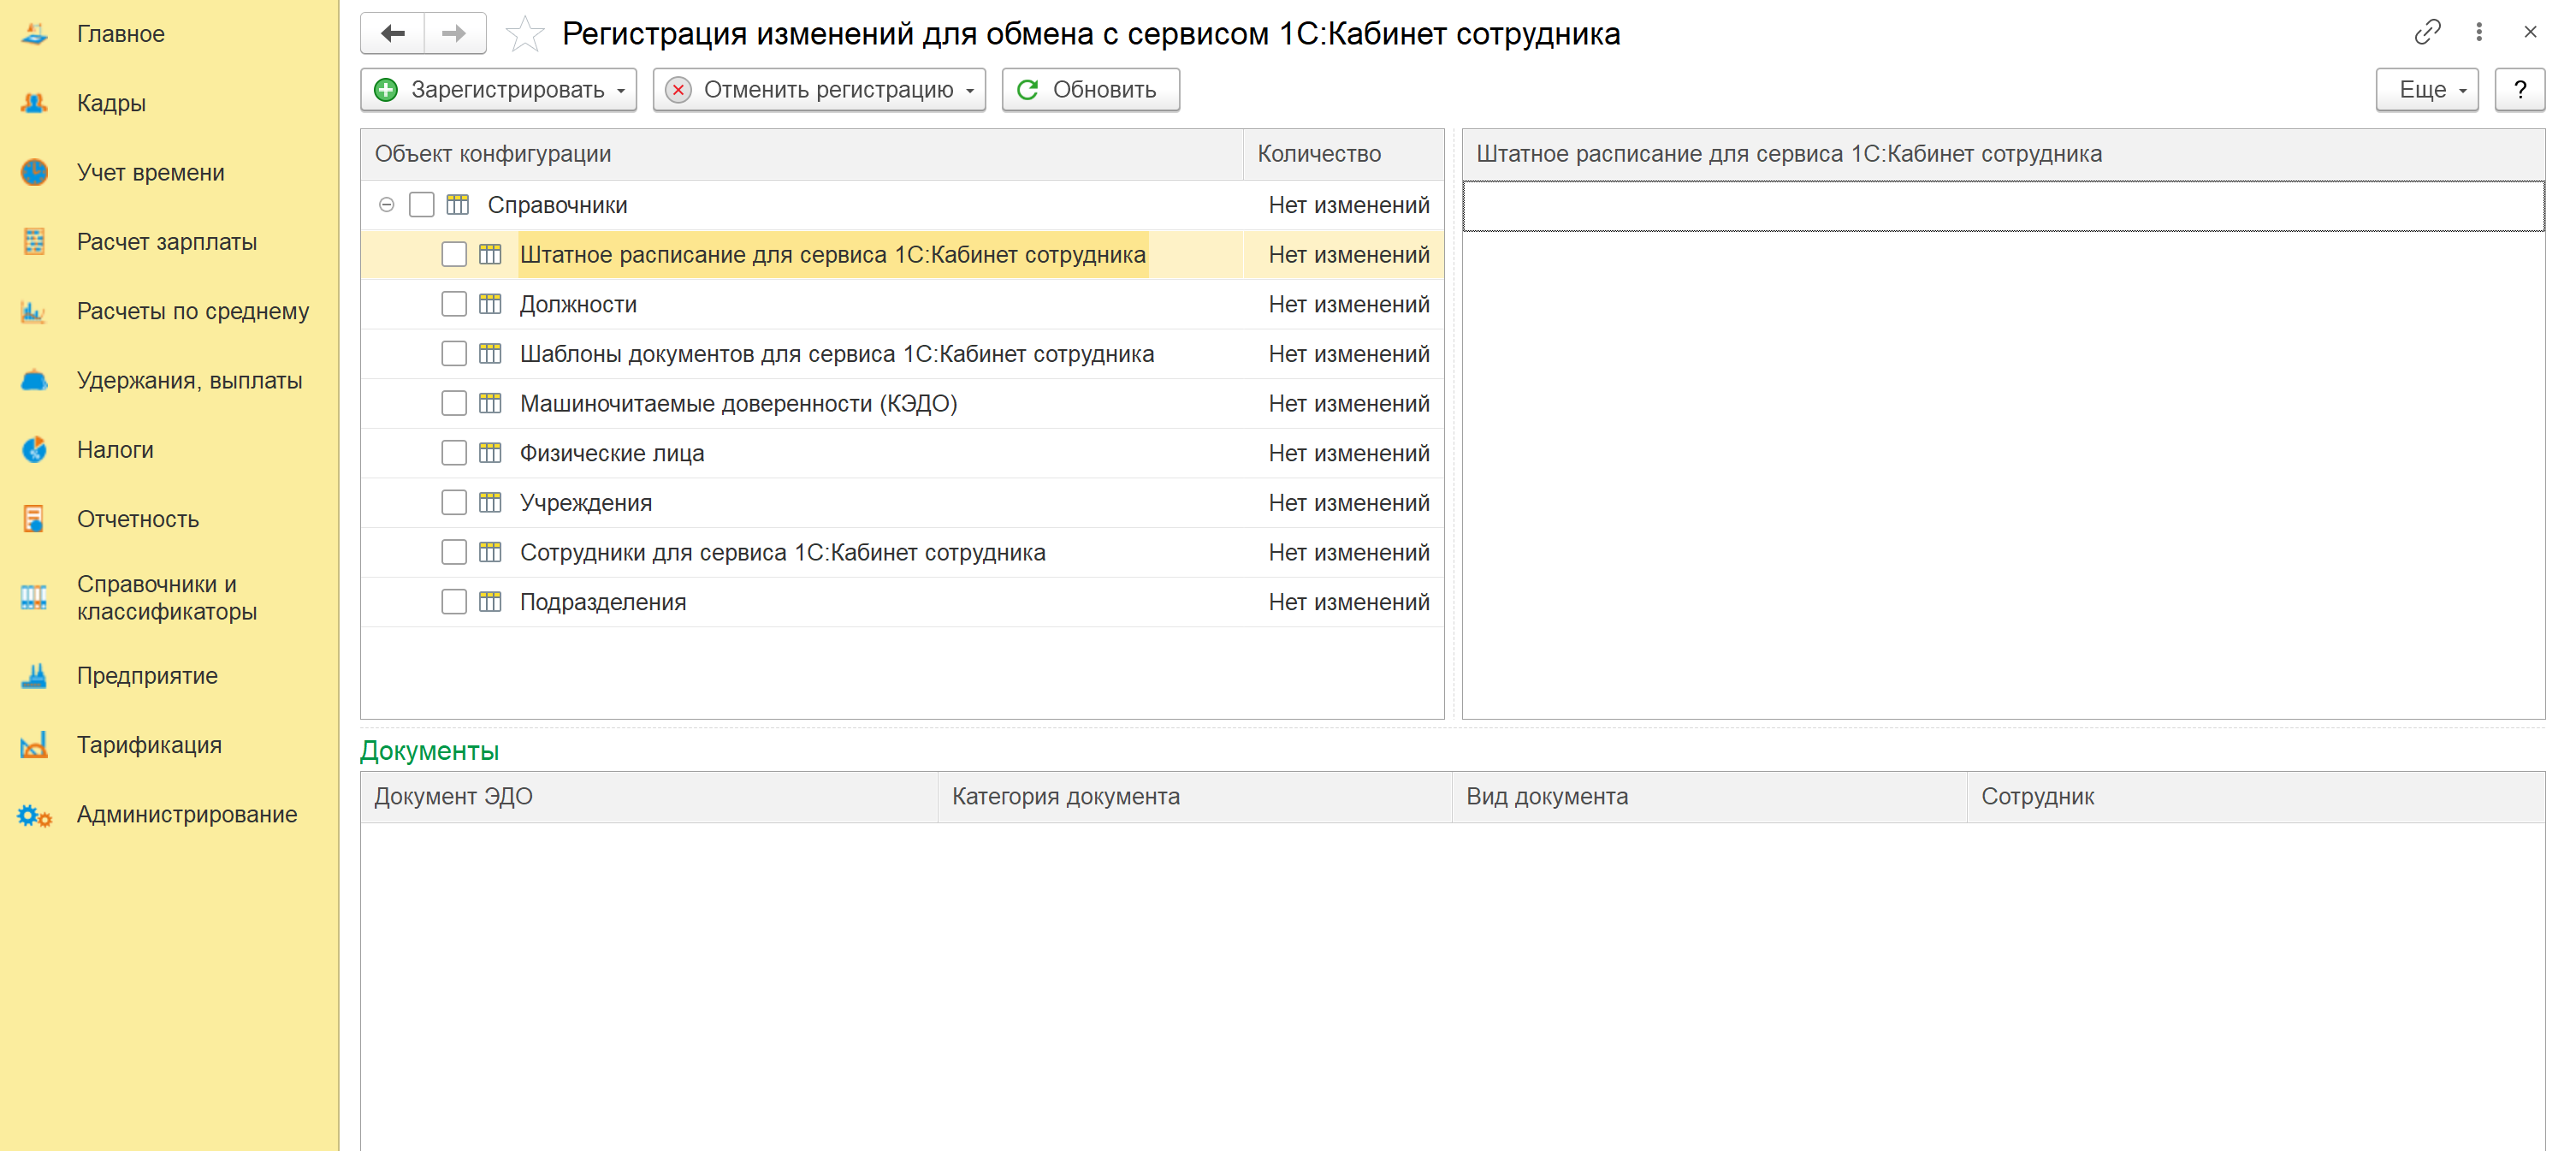Copy link using the chain icon
The height and width of the screenshot is (1151, 2576).
point(2427,33)
